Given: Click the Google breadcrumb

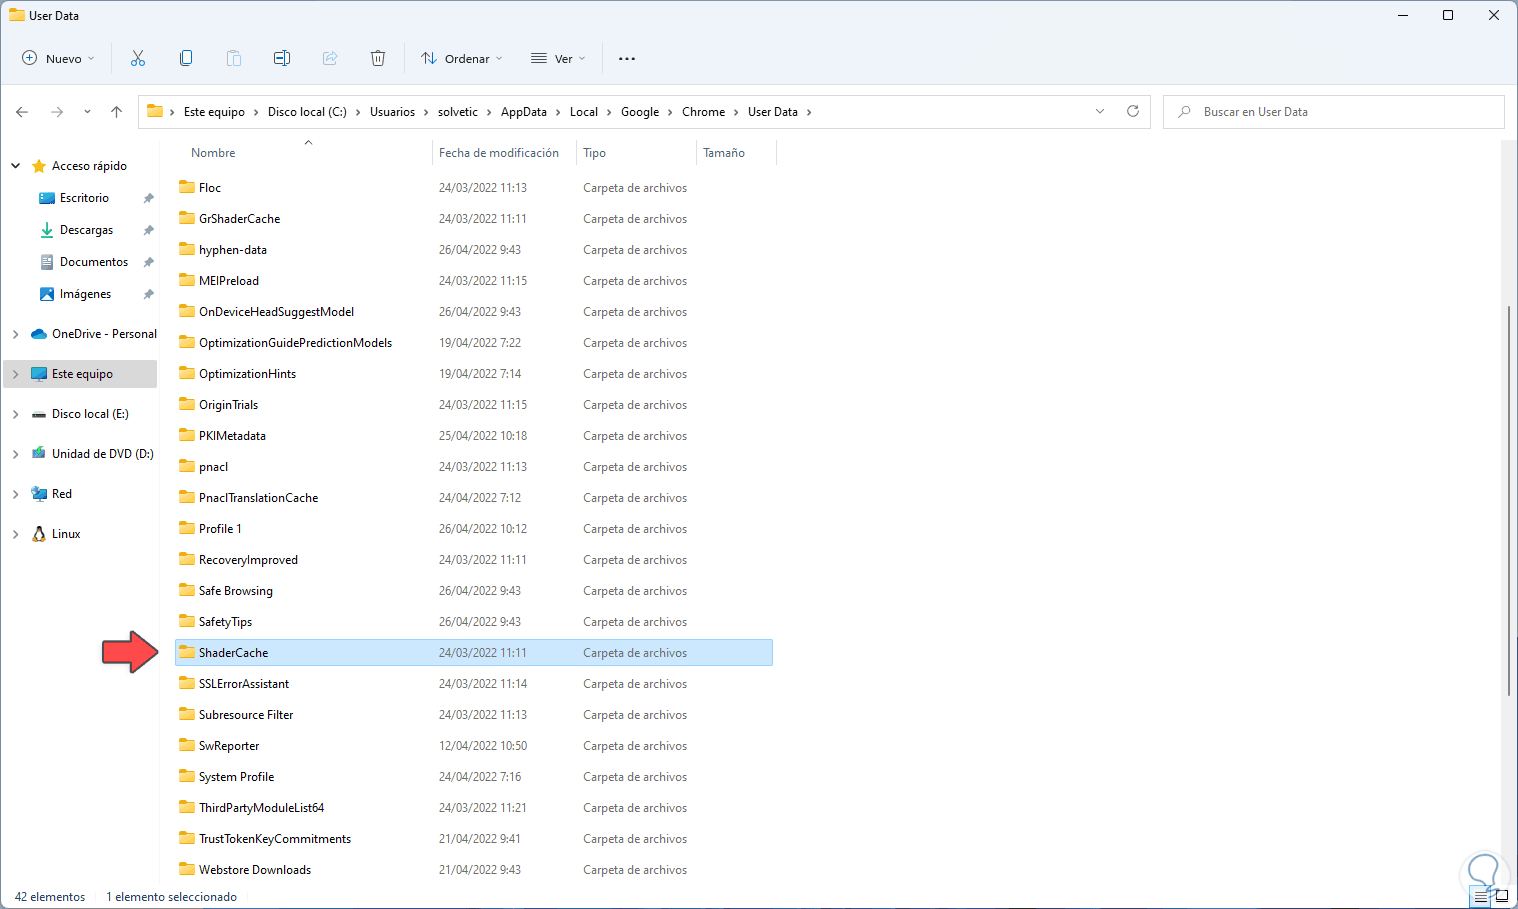Looking at the screenshot, I should [x=640, y=112].
